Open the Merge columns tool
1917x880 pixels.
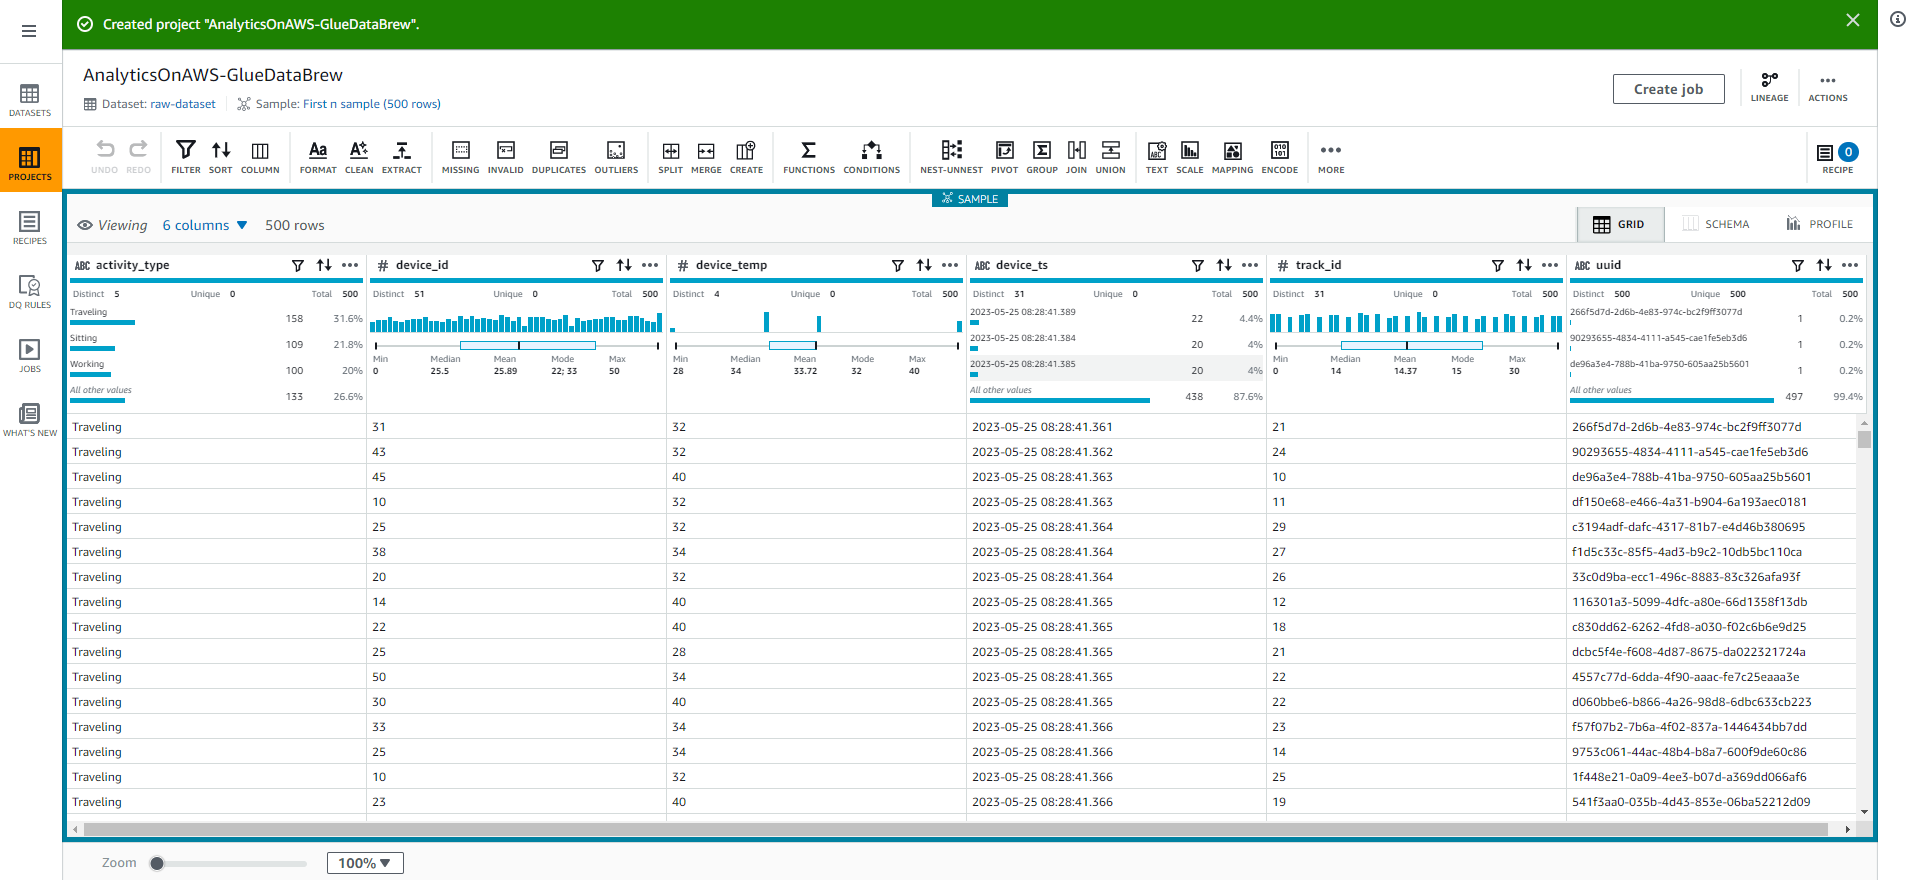pyautogui.click(x=706, y=157)
